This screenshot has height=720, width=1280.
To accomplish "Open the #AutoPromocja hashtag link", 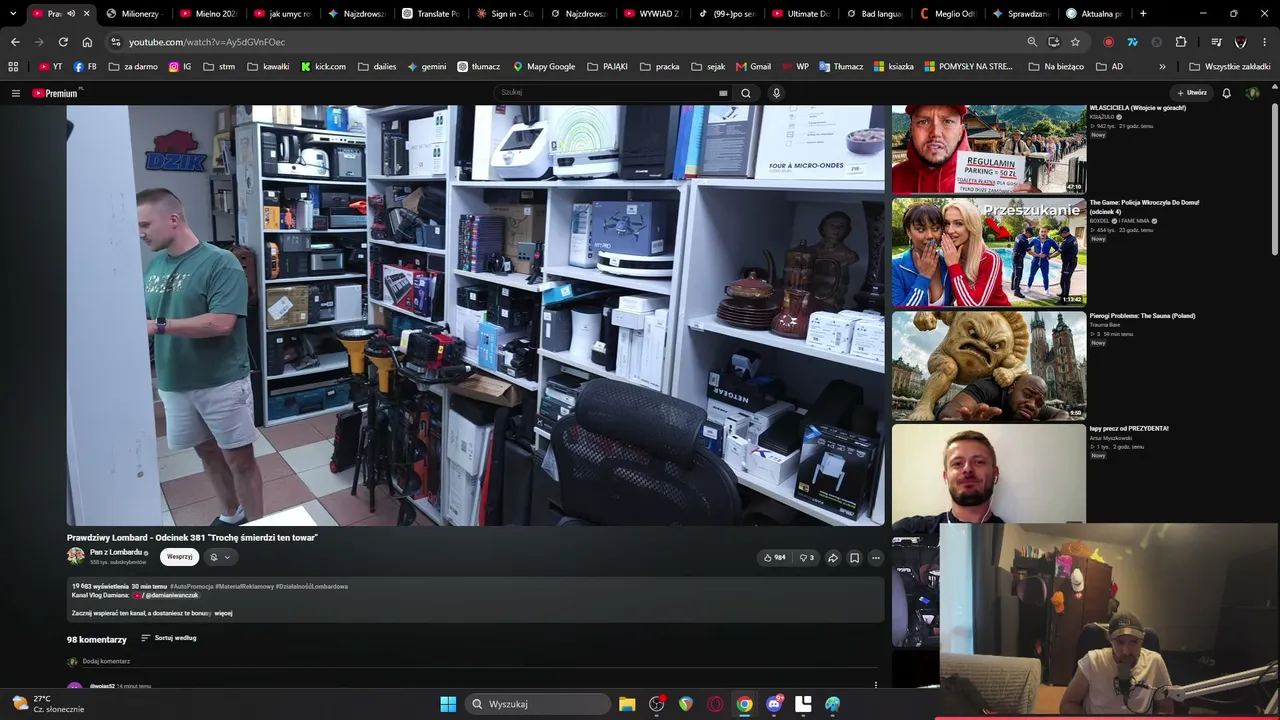I will (x=191, y=586).
